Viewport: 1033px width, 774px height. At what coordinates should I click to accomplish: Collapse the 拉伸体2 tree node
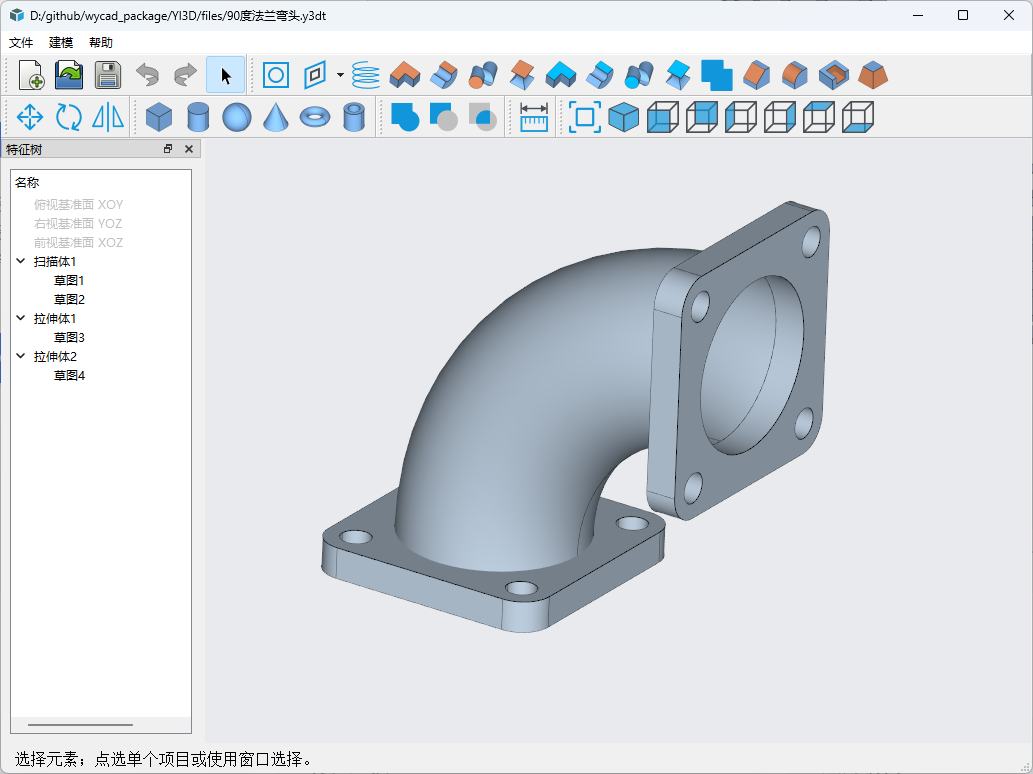[21, 356]
